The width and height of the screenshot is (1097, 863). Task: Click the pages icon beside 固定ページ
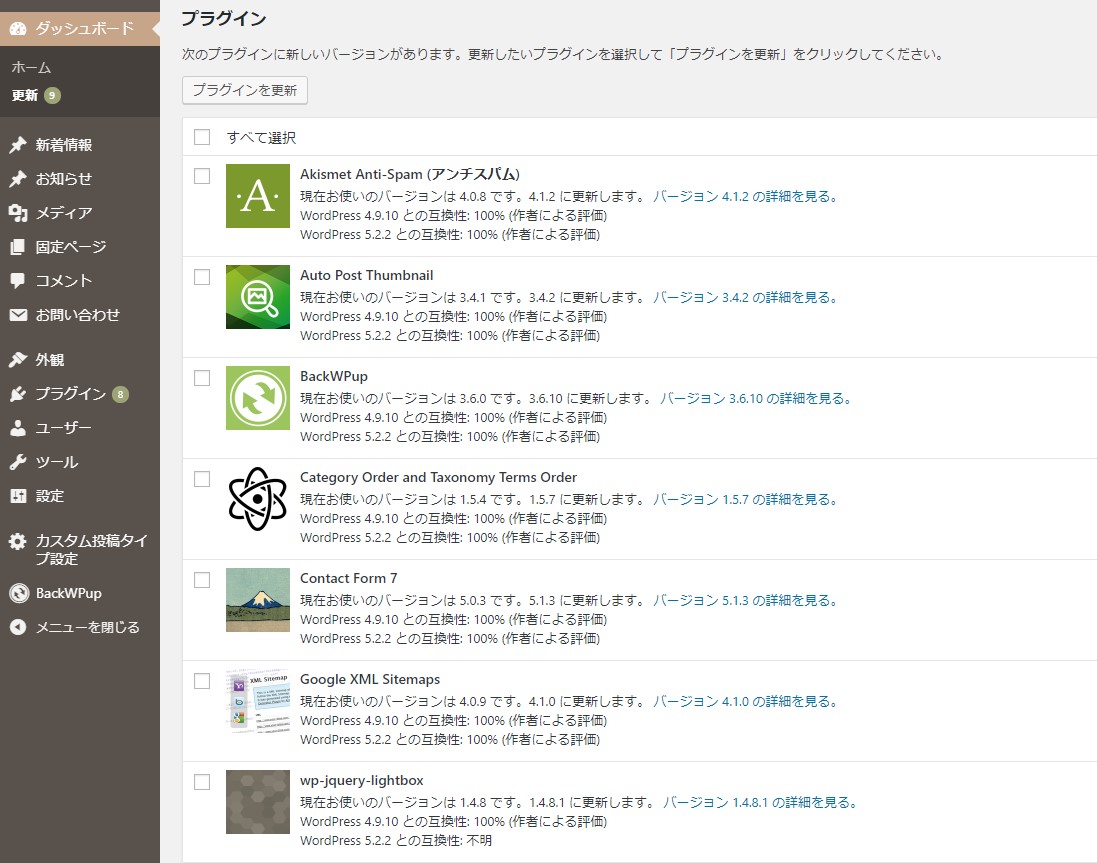(x=18, y=247)
